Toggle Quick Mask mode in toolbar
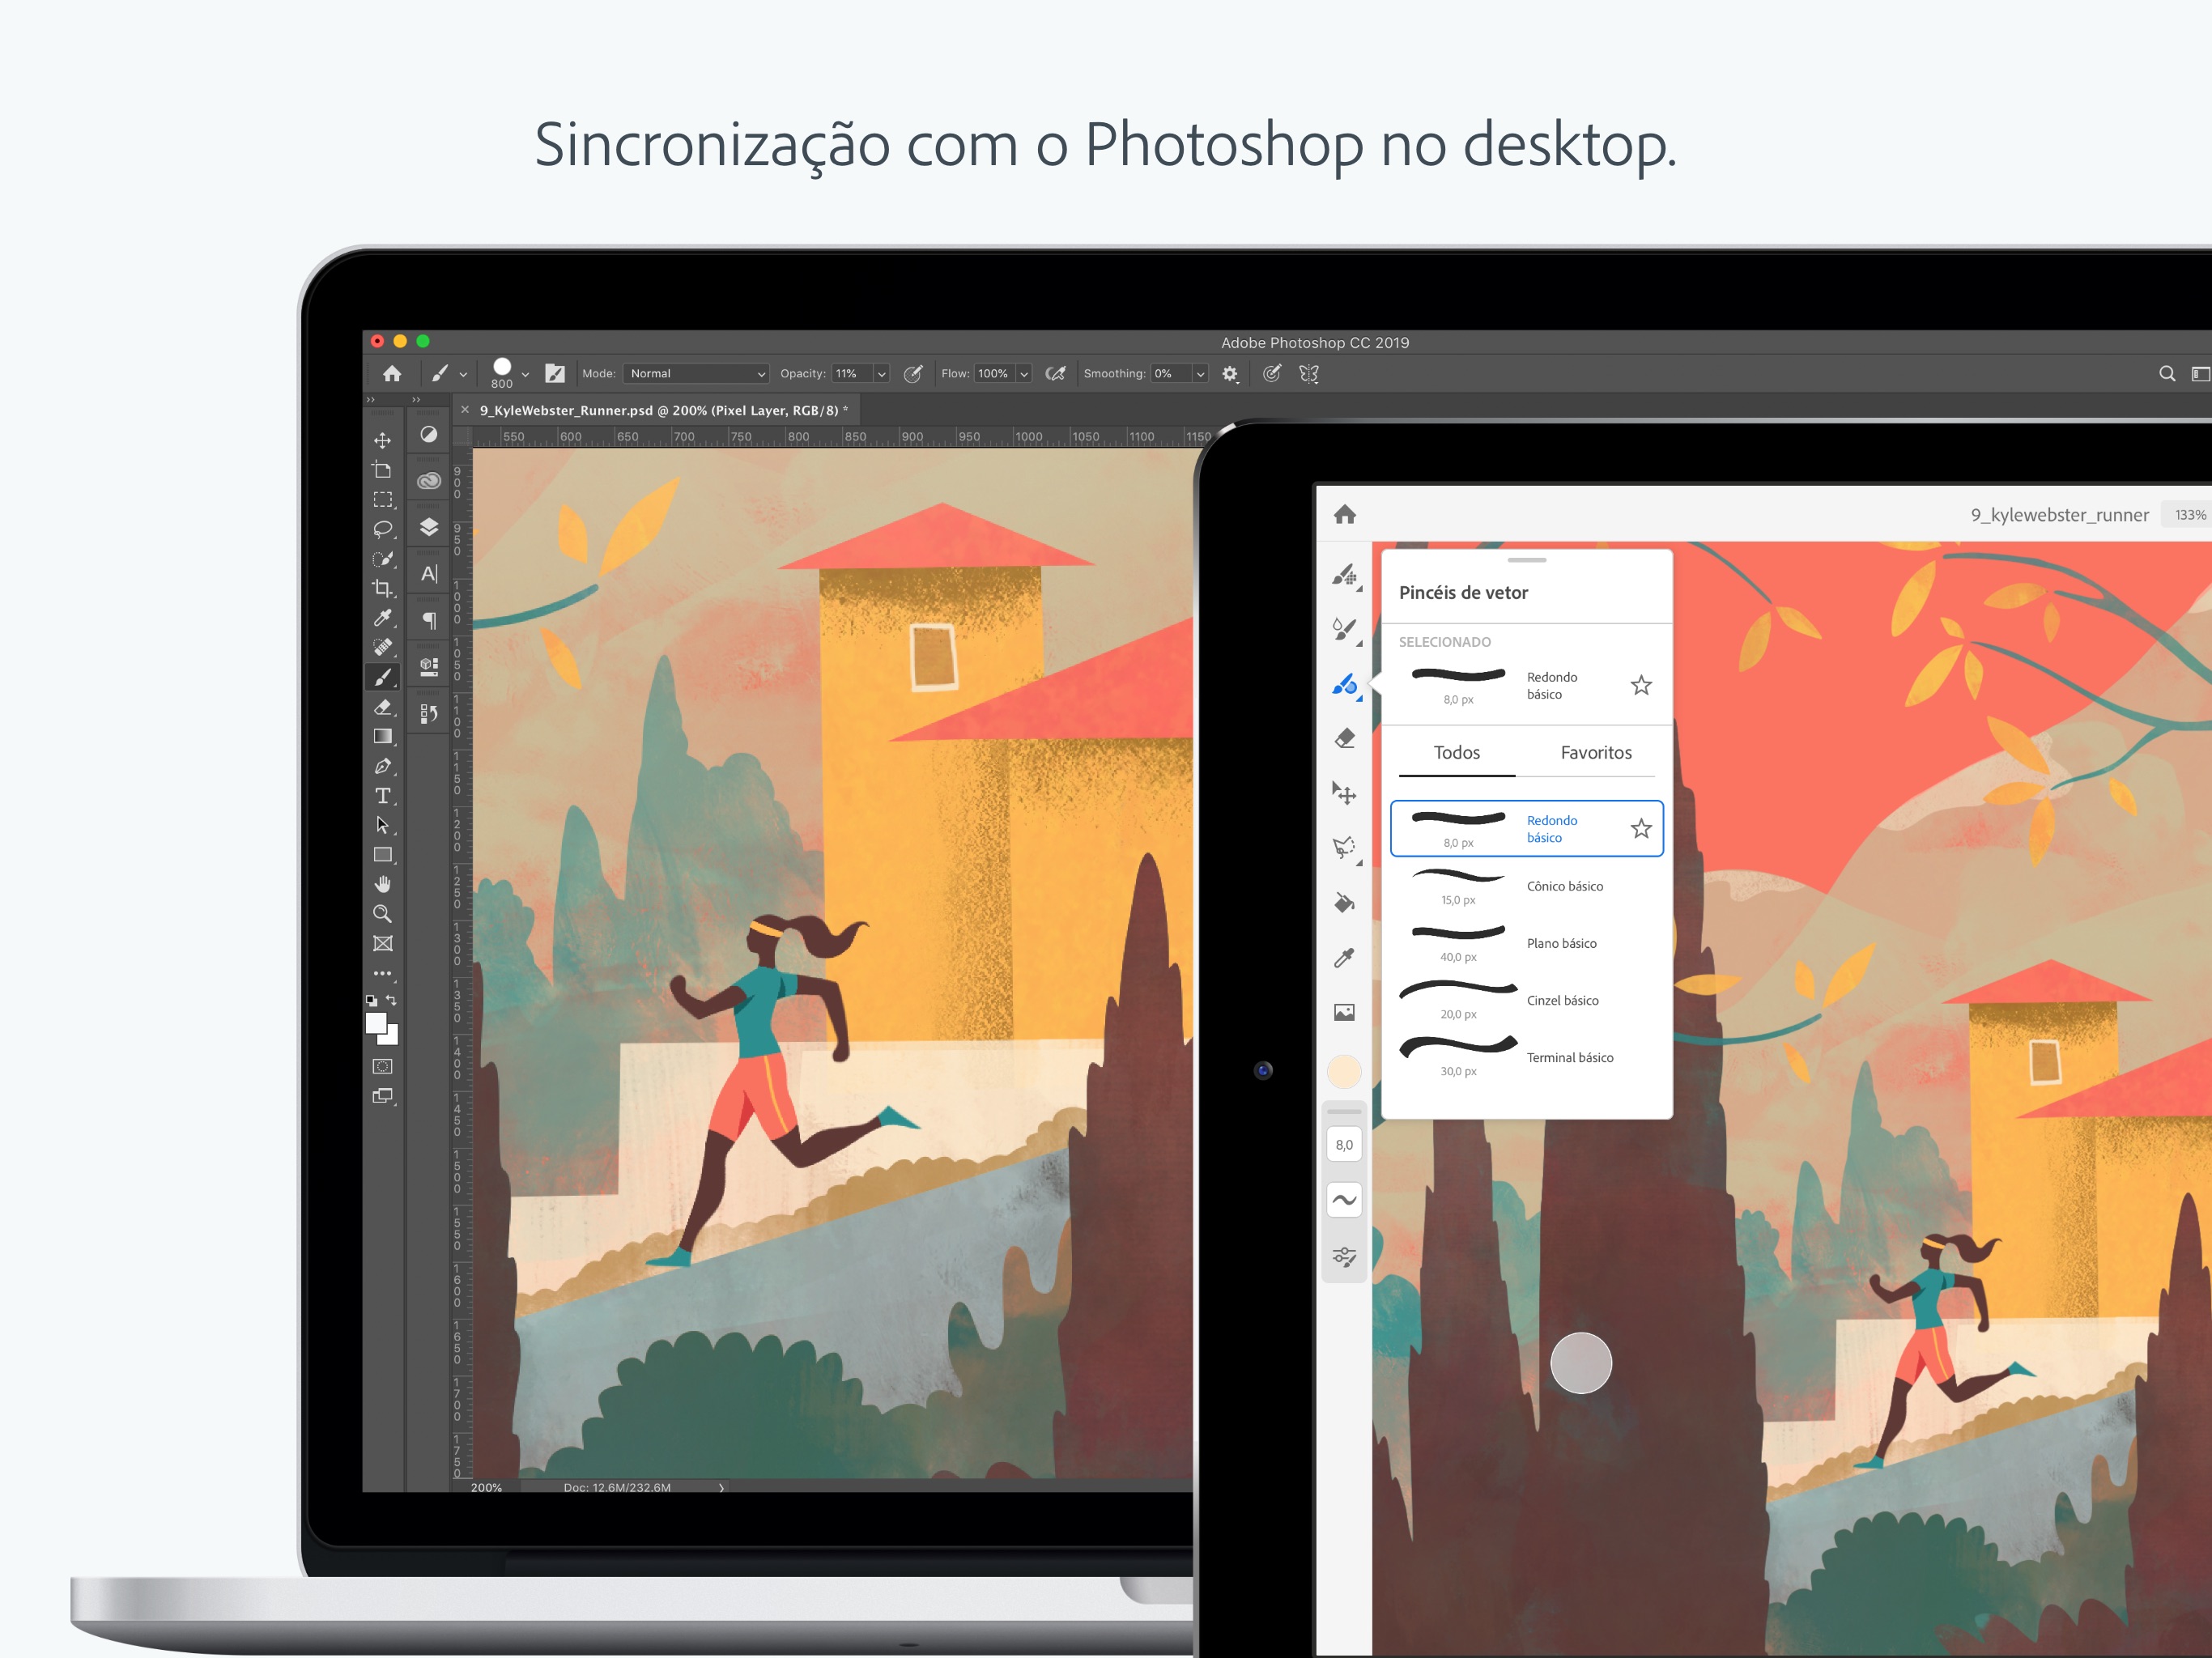 pyautogui.click(x=382, y=1066)
